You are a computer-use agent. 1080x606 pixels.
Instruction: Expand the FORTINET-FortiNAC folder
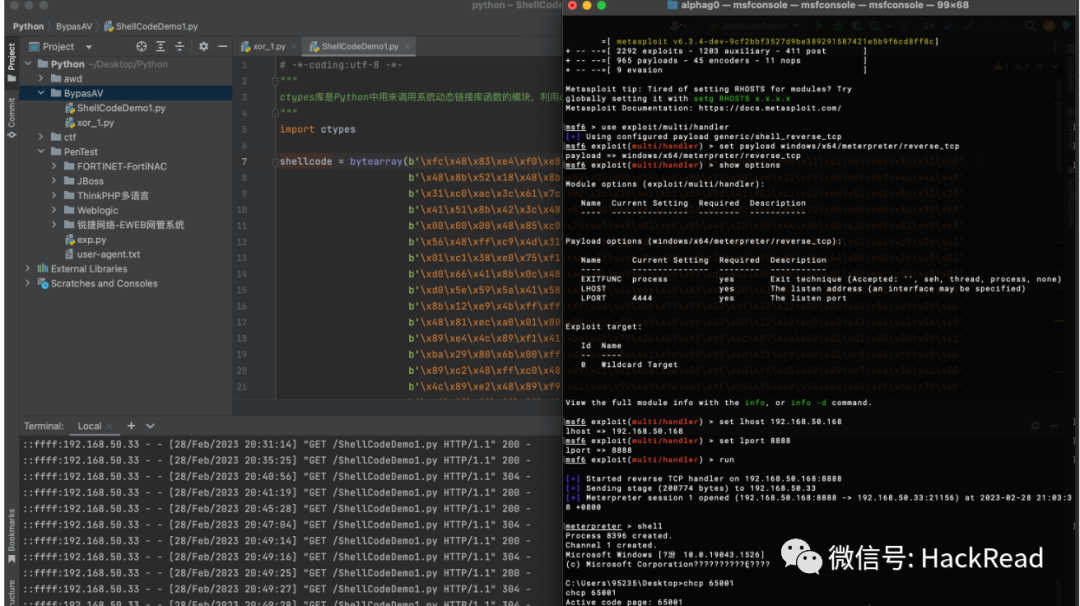[54, 166]
